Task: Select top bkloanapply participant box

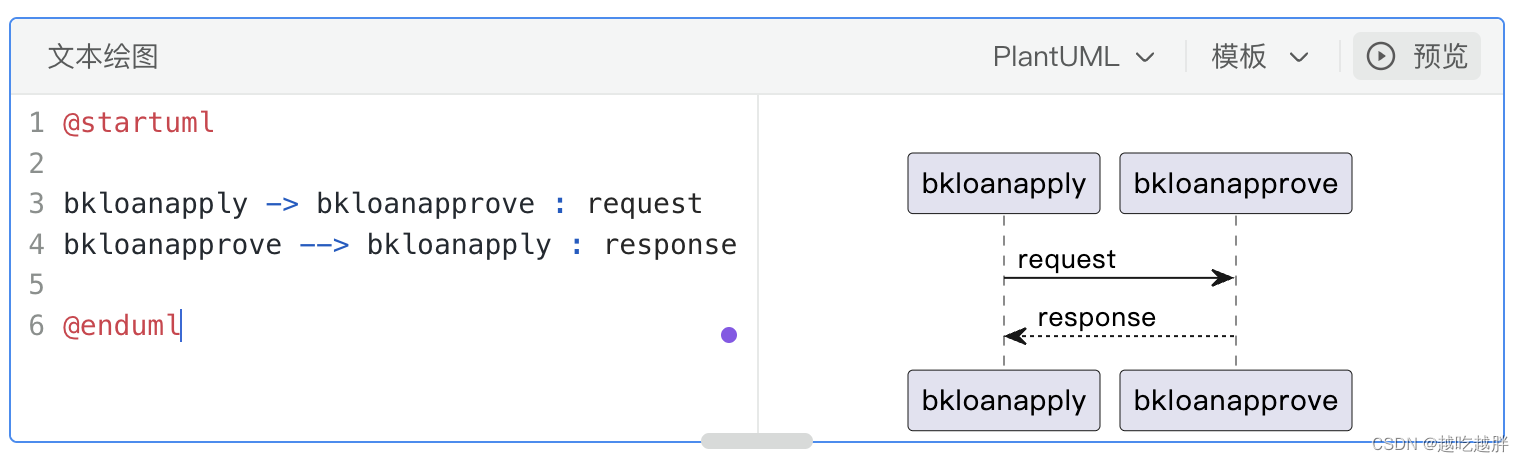Action: coord(1003,183)
